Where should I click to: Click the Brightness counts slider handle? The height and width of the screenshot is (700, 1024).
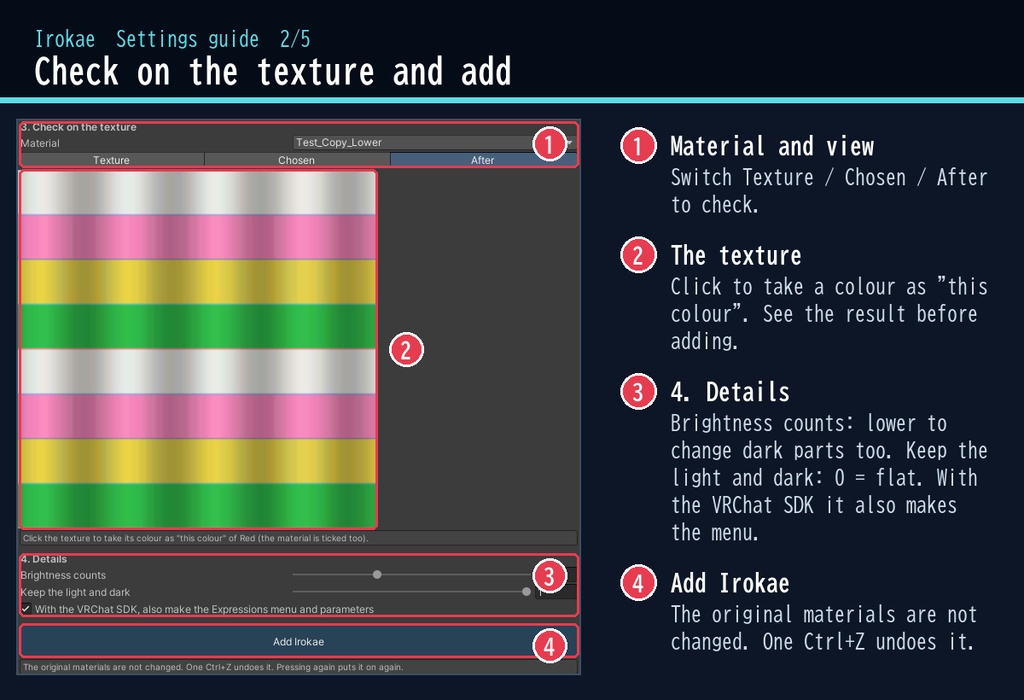click(x=377, y=575)
